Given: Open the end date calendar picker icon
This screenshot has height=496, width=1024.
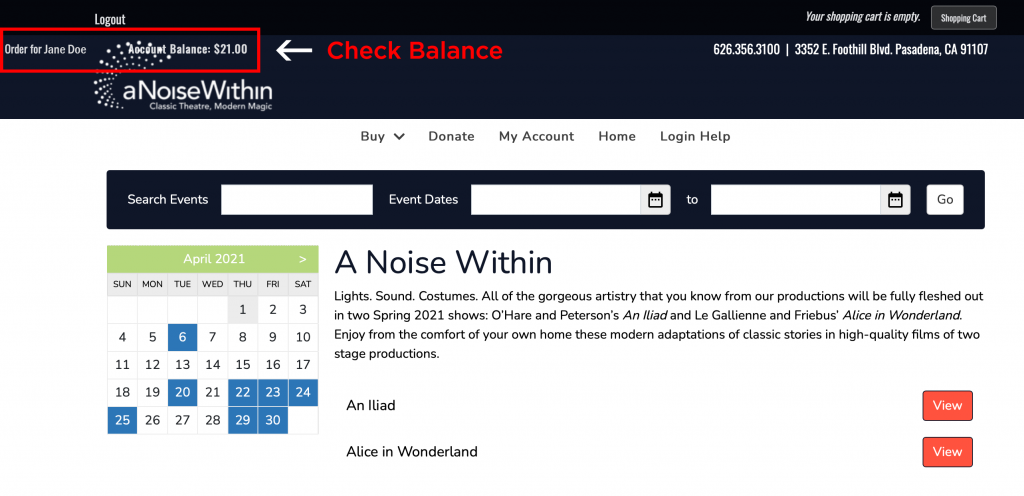Looking at the screenshot, I should point(895,200).
